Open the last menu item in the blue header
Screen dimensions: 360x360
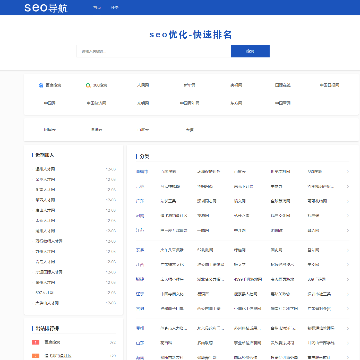pyautogui.click(x=115, y=8)
